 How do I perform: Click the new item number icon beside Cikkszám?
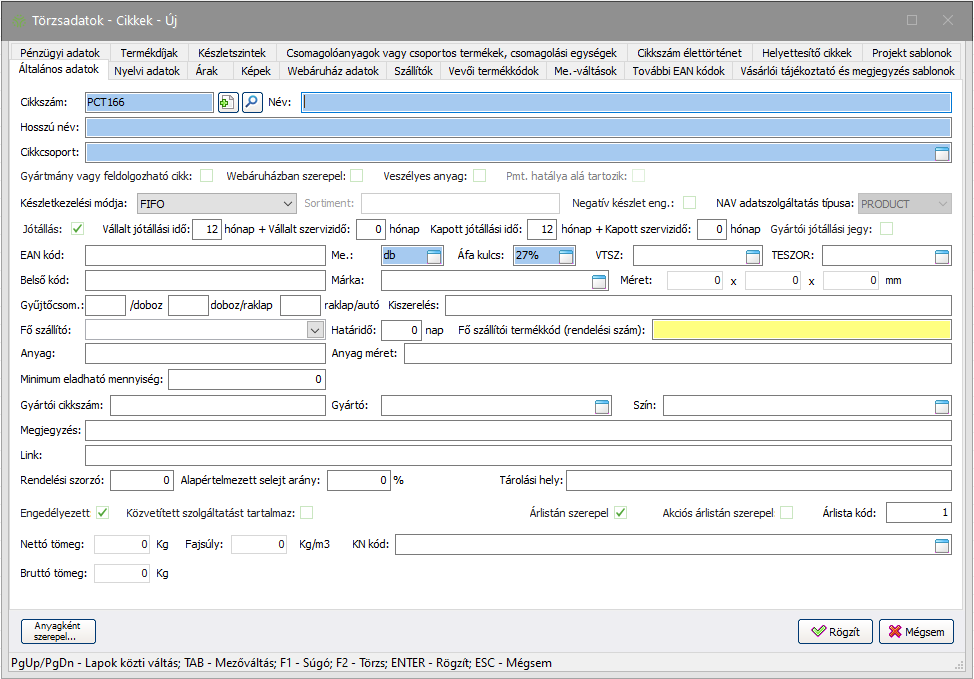click(227, 102)
